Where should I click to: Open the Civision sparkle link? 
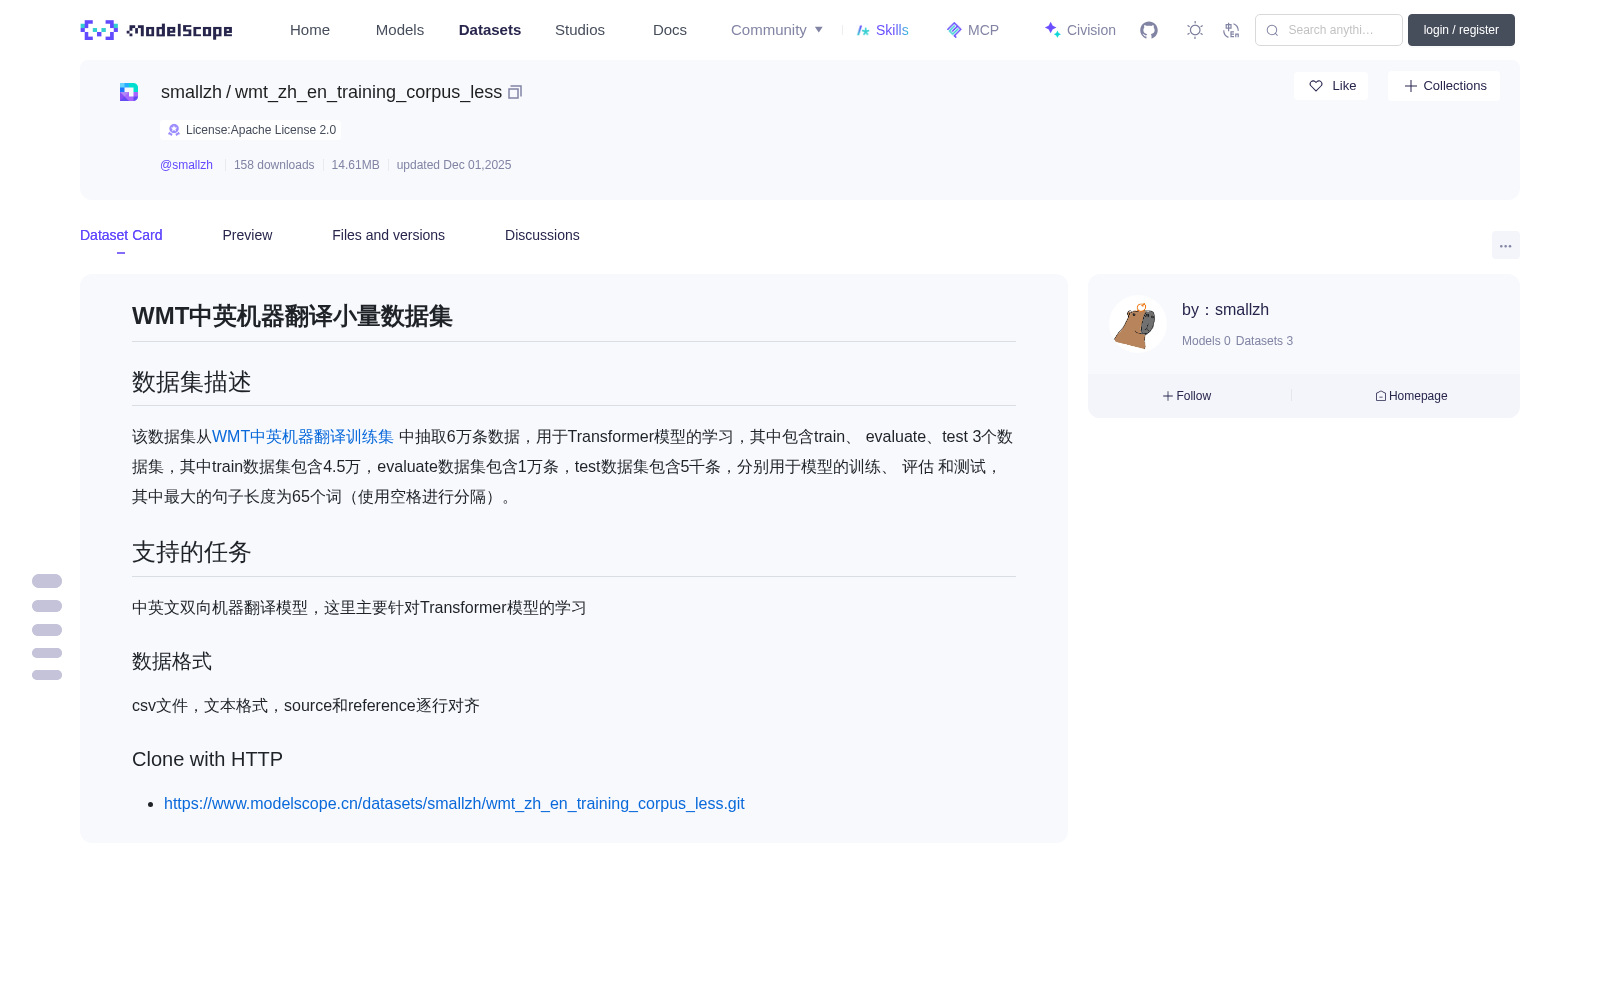[1080, 30]
